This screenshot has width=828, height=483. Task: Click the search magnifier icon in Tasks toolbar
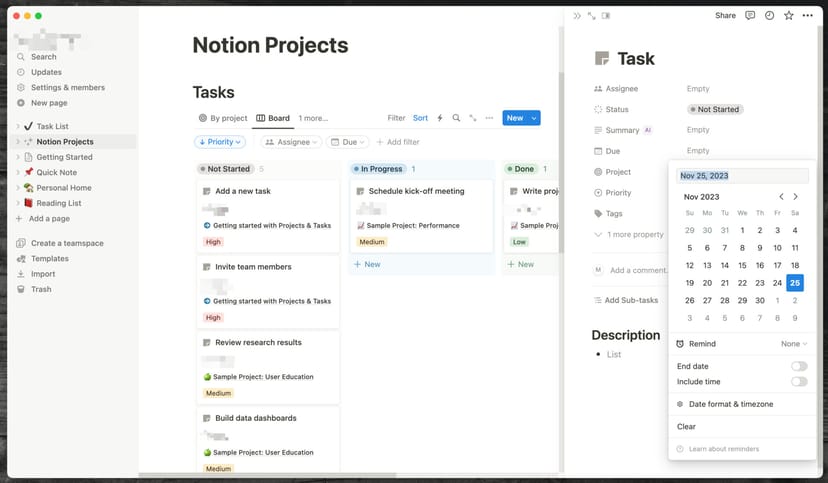[456, 118]
